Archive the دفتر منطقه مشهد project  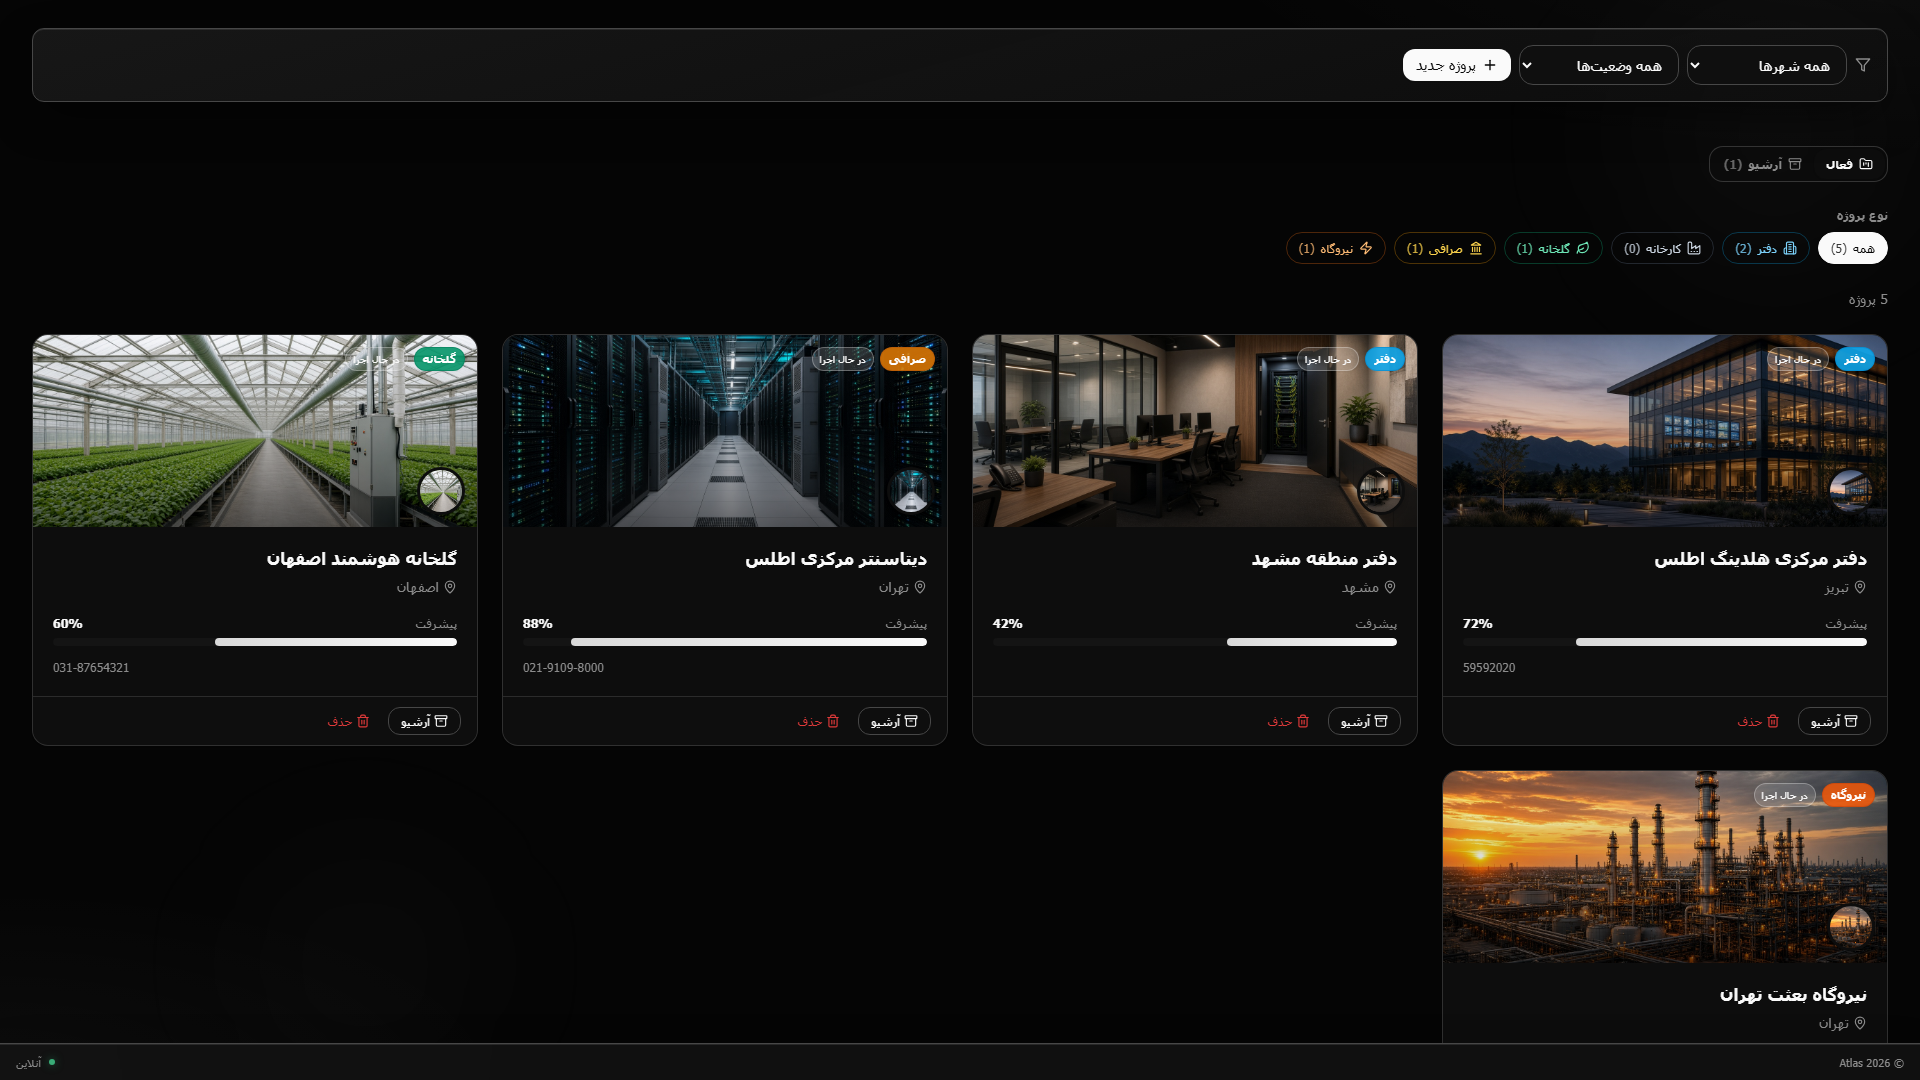click(x=1364, y=721)
